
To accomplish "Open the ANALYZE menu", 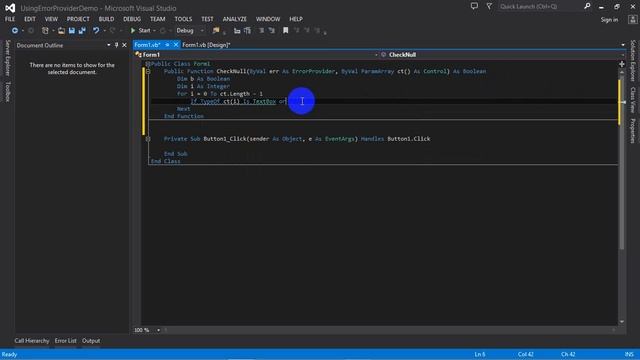I will [x=235, y=19].
